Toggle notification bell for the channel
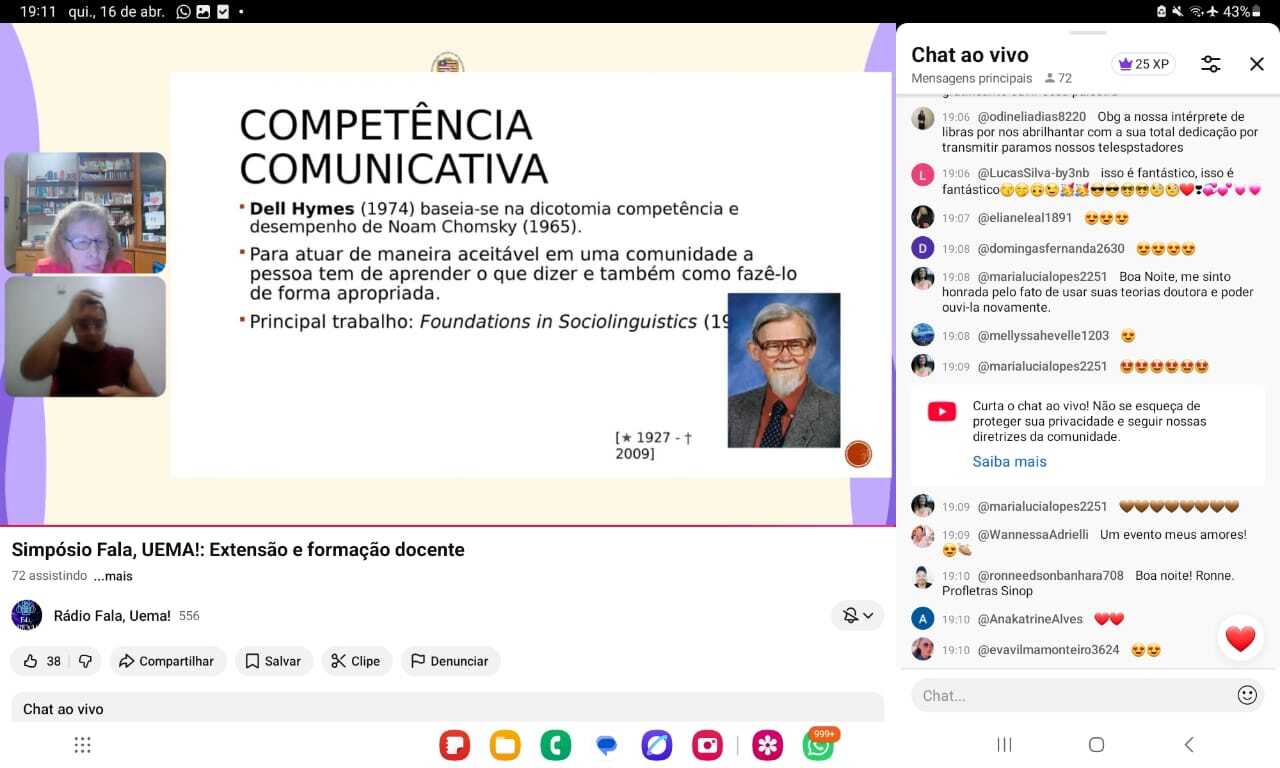 point(850,615)
